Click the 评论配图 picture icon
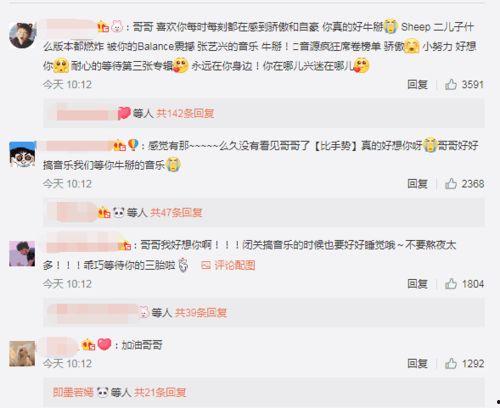Image resolution: width=500 pixels, height=408 pixels. [206, 265]
